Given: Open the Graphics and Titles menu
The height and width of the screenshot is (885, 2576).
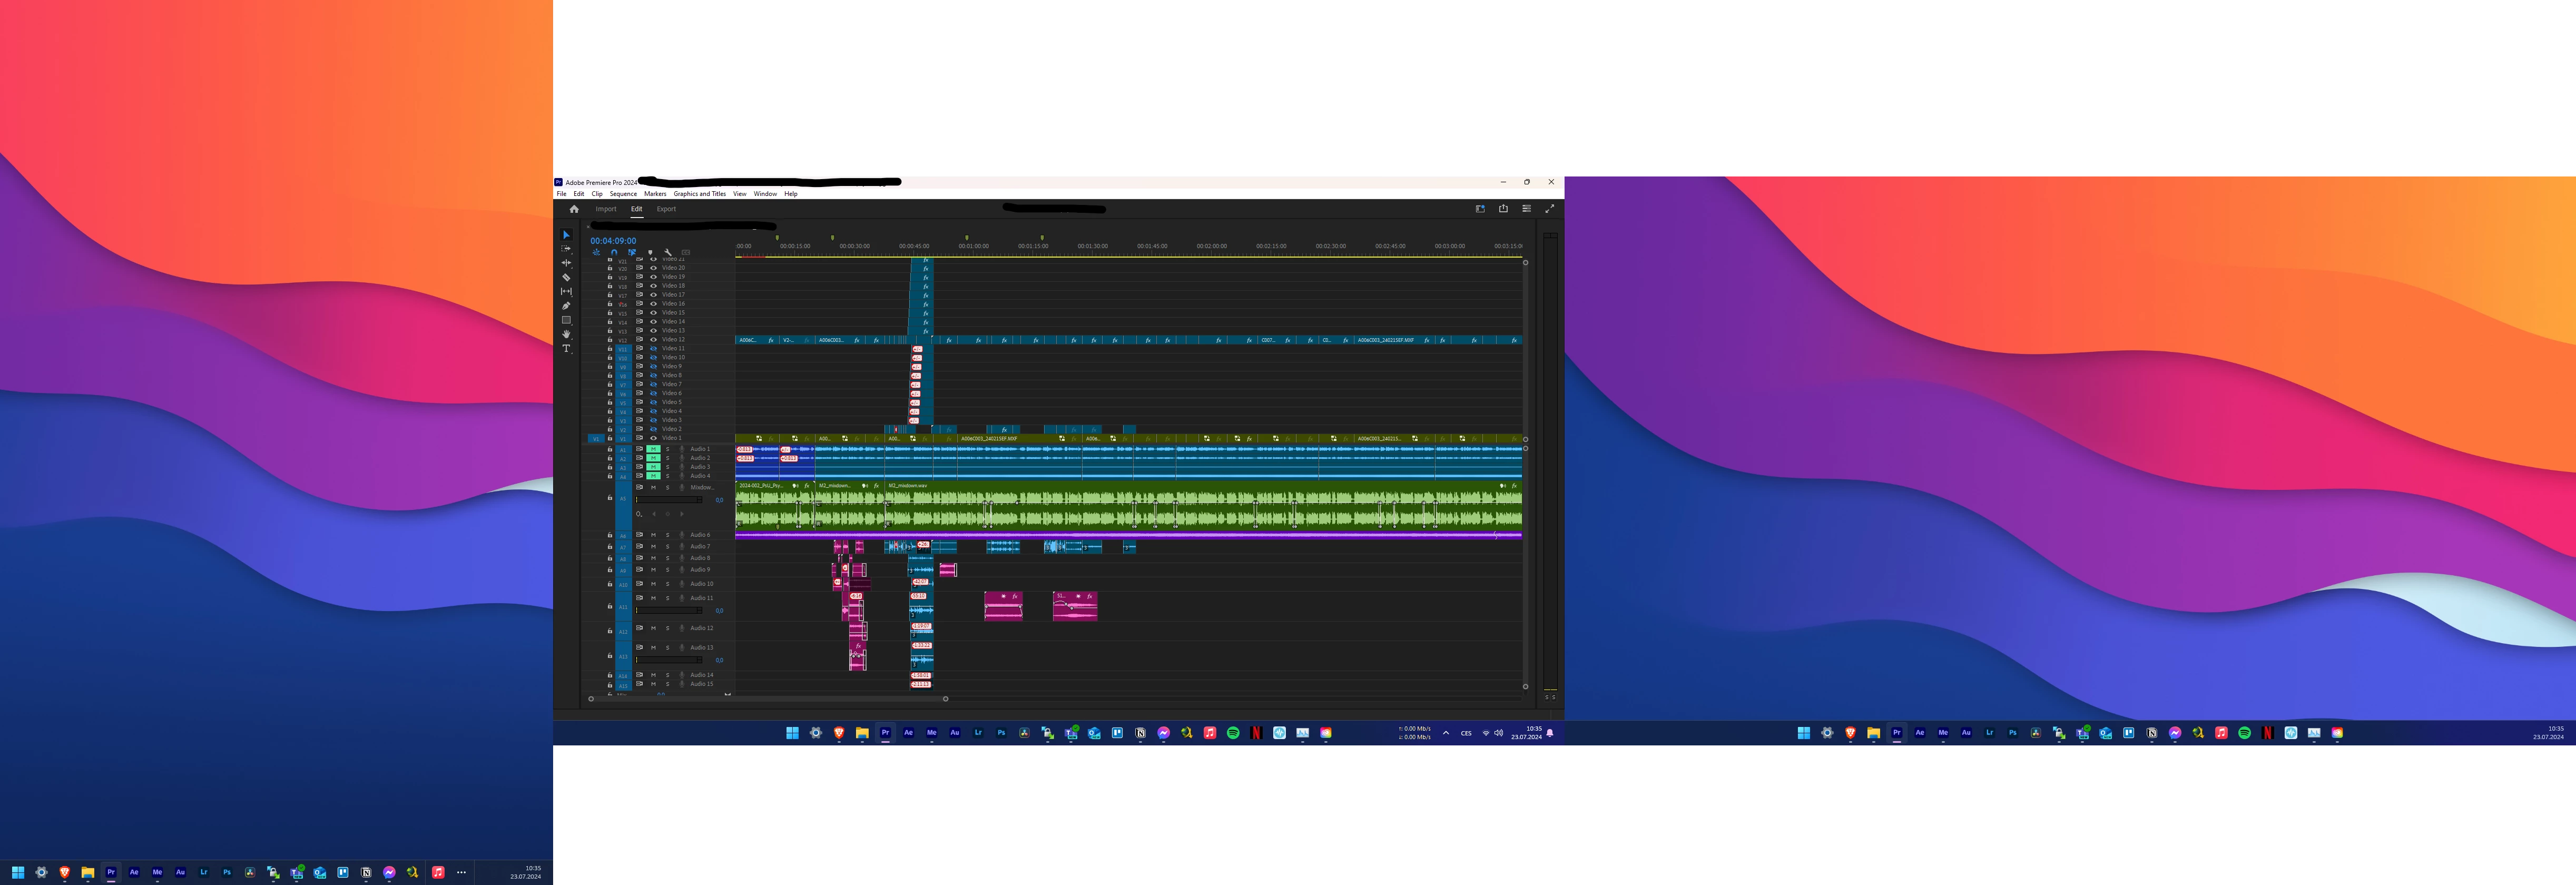Looking at the screenshot, I should coord(699,194).
